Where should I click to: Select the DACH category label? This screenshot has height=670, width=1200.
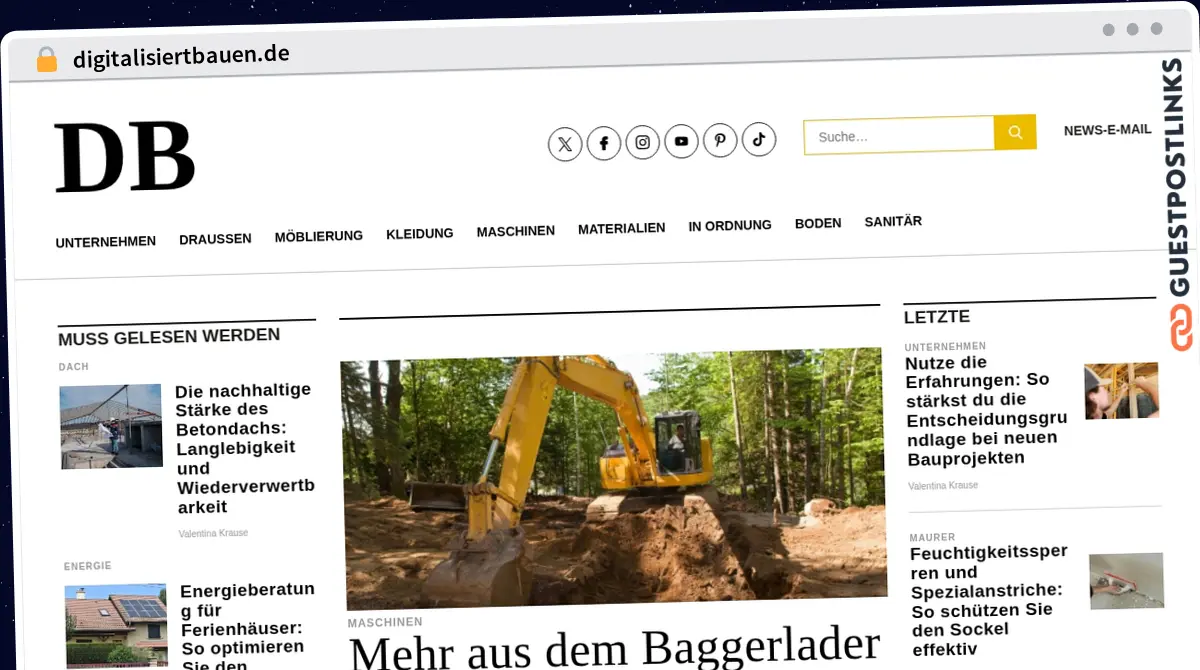74,367
